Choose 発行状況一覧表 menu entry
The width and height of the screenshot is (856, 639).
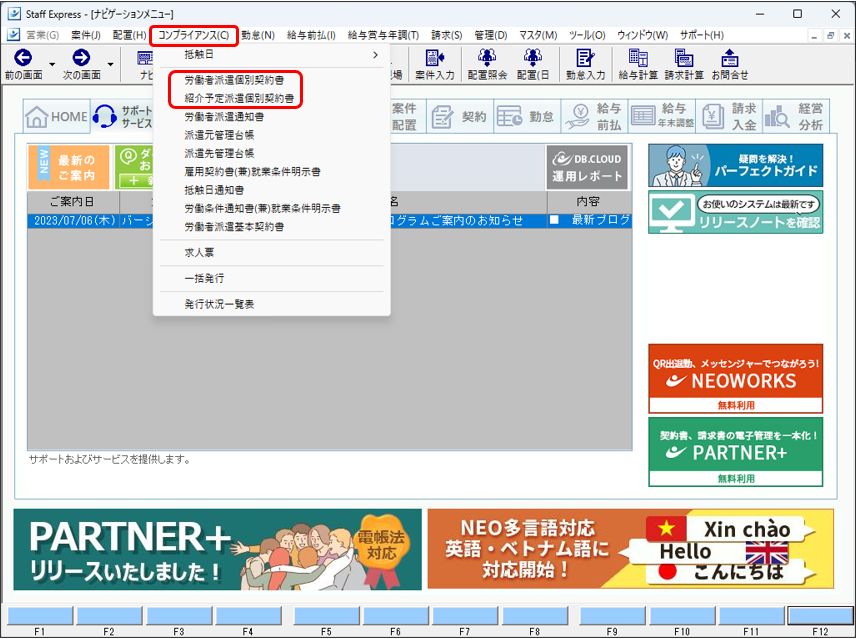[x=219, y=303]
